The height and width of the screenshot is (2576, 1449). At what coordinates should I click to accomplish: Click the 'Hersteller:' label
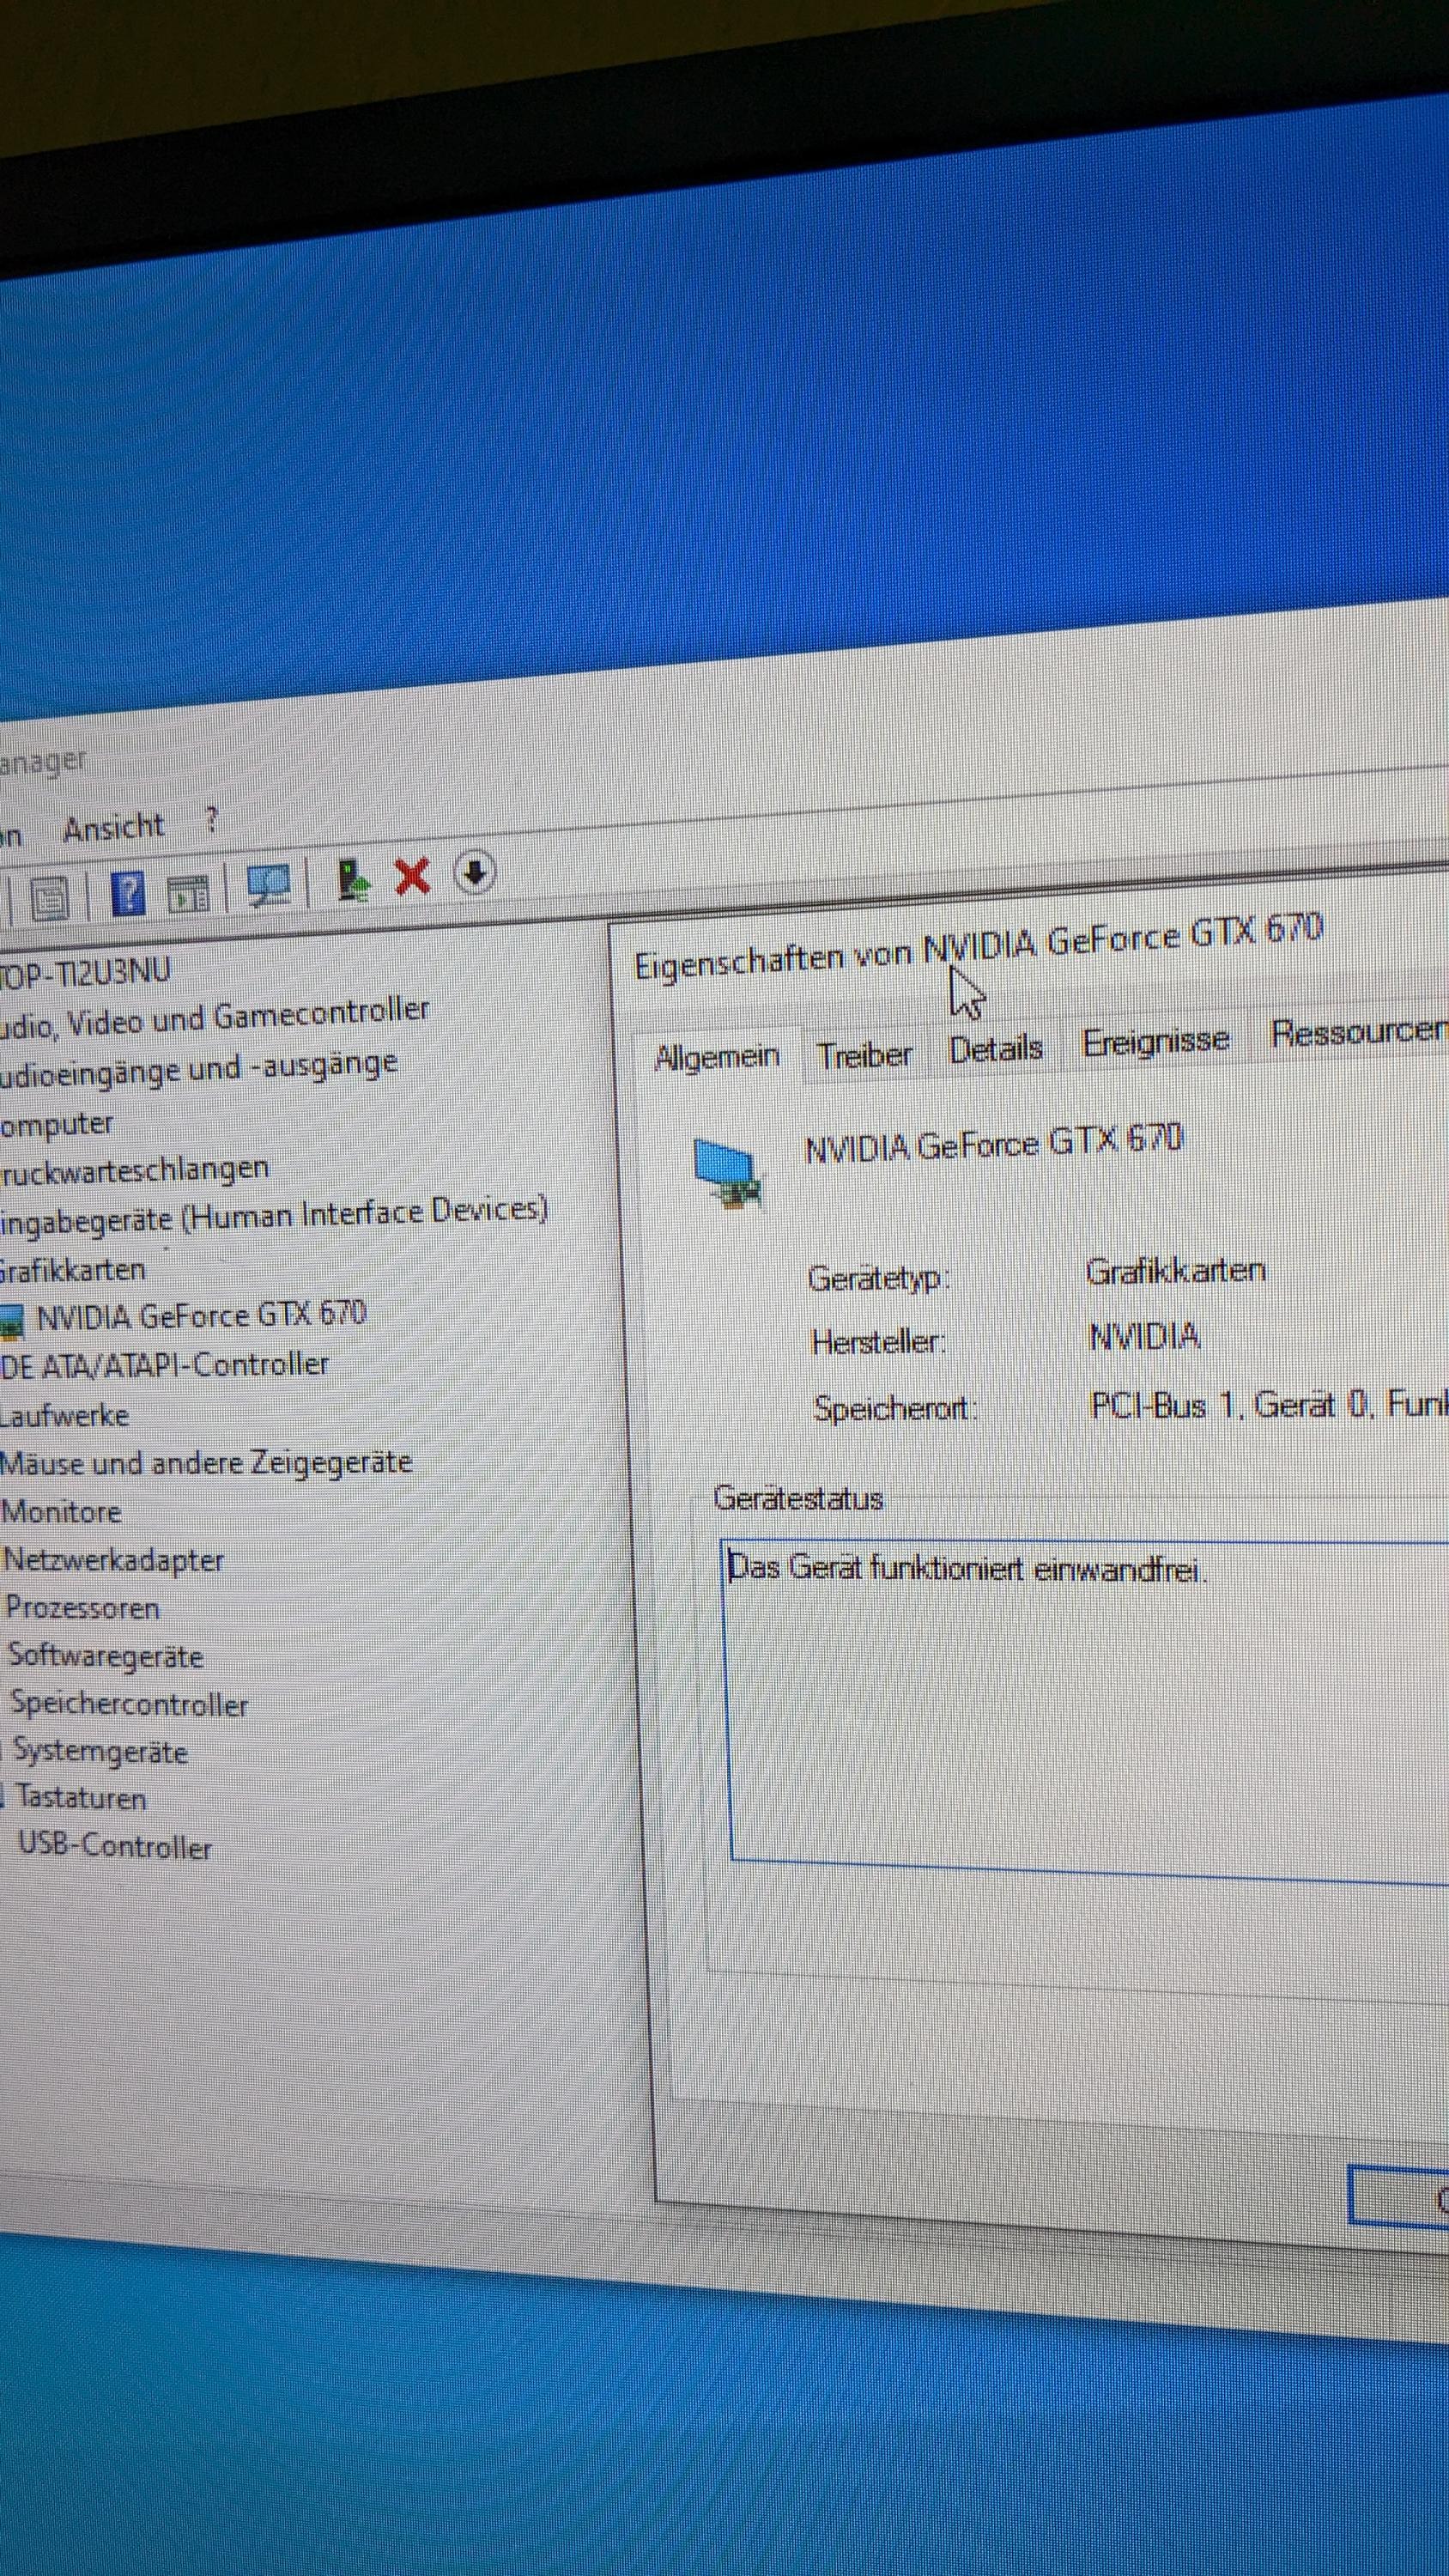click(x=878, y=1342)
